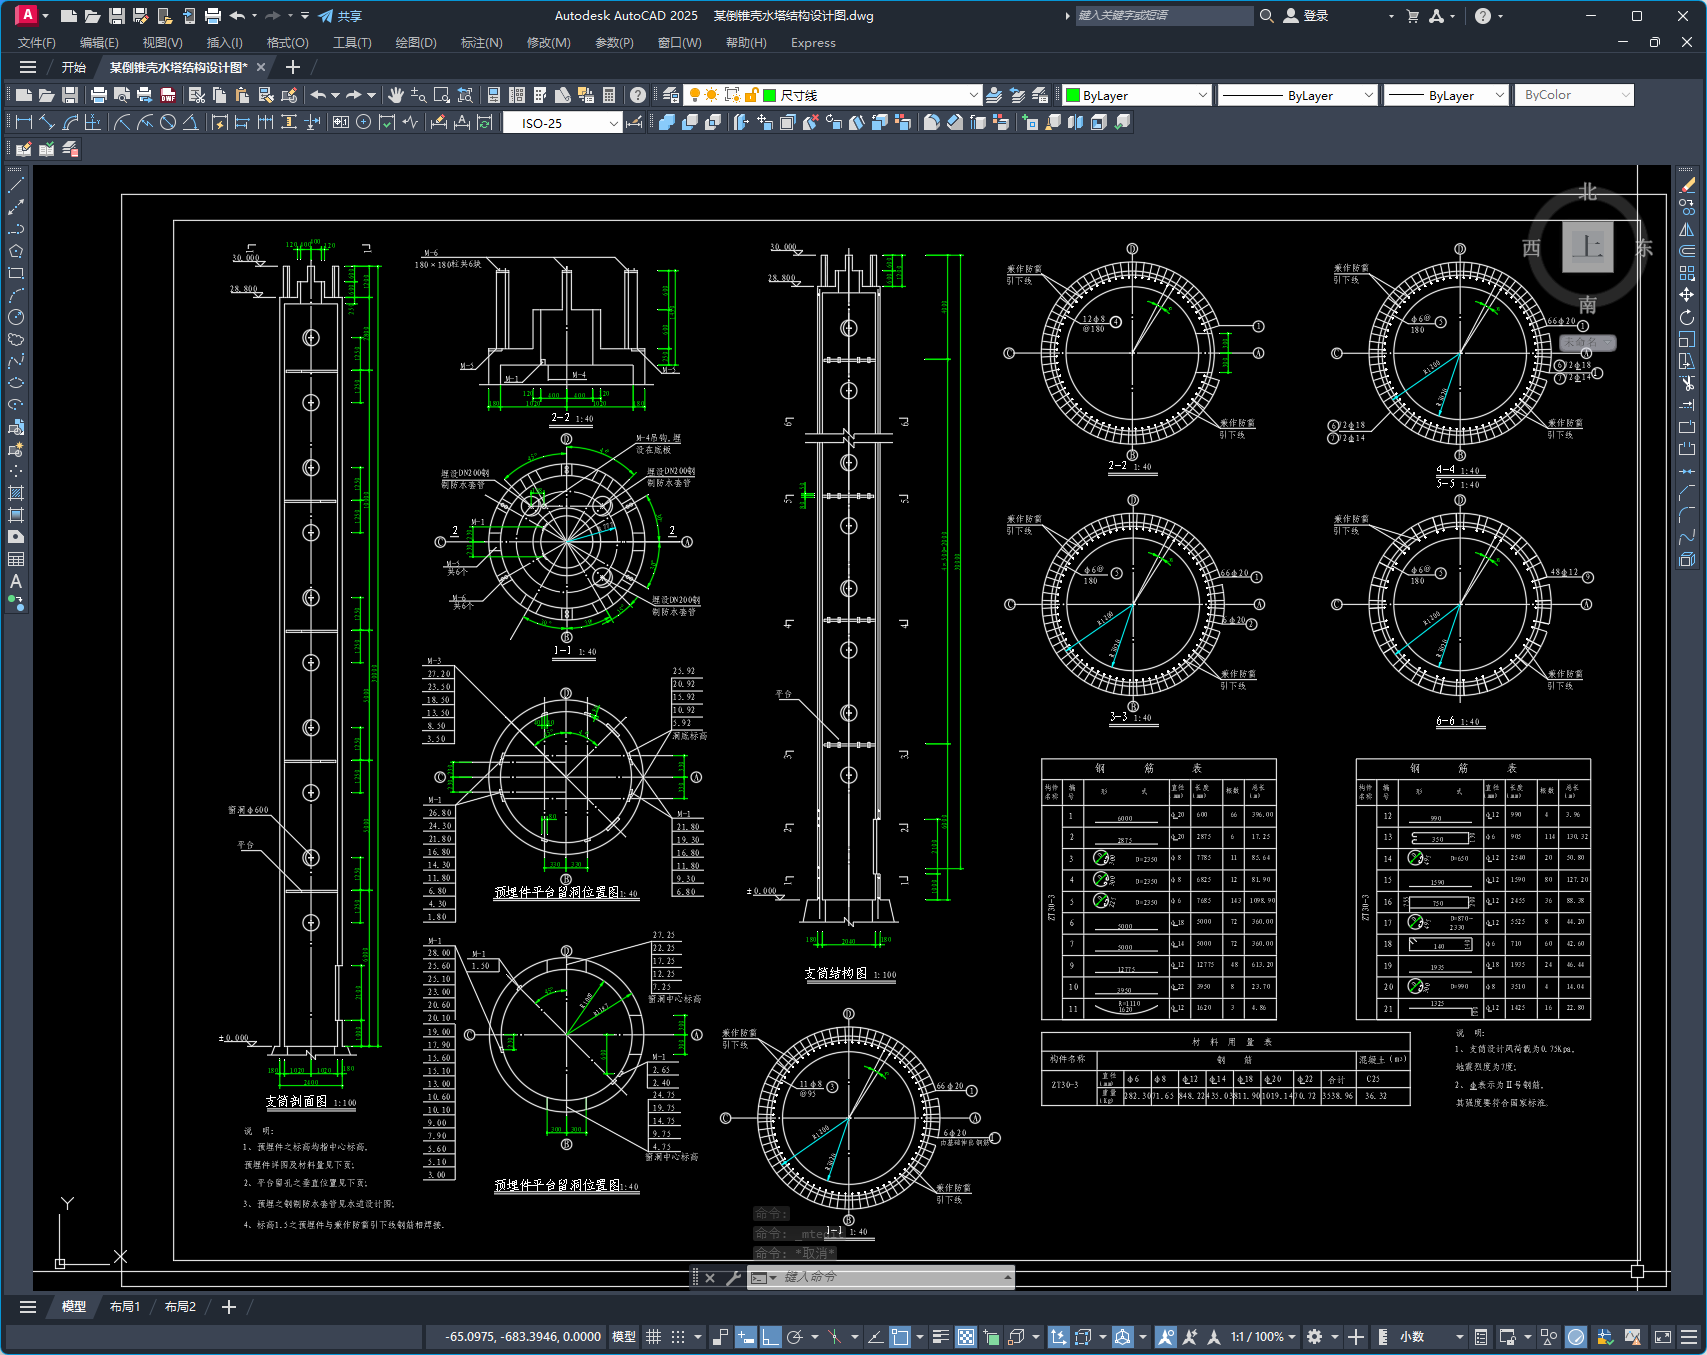Select the Multiline Text A tool
Screen dimensions: 1707x1355
tap(16, 581)
